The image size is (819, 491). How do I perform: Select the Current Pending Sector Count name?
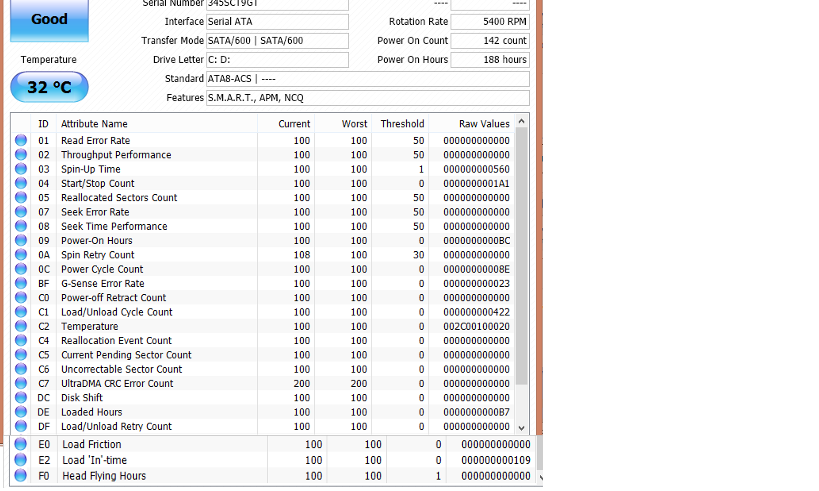(126, 355)
